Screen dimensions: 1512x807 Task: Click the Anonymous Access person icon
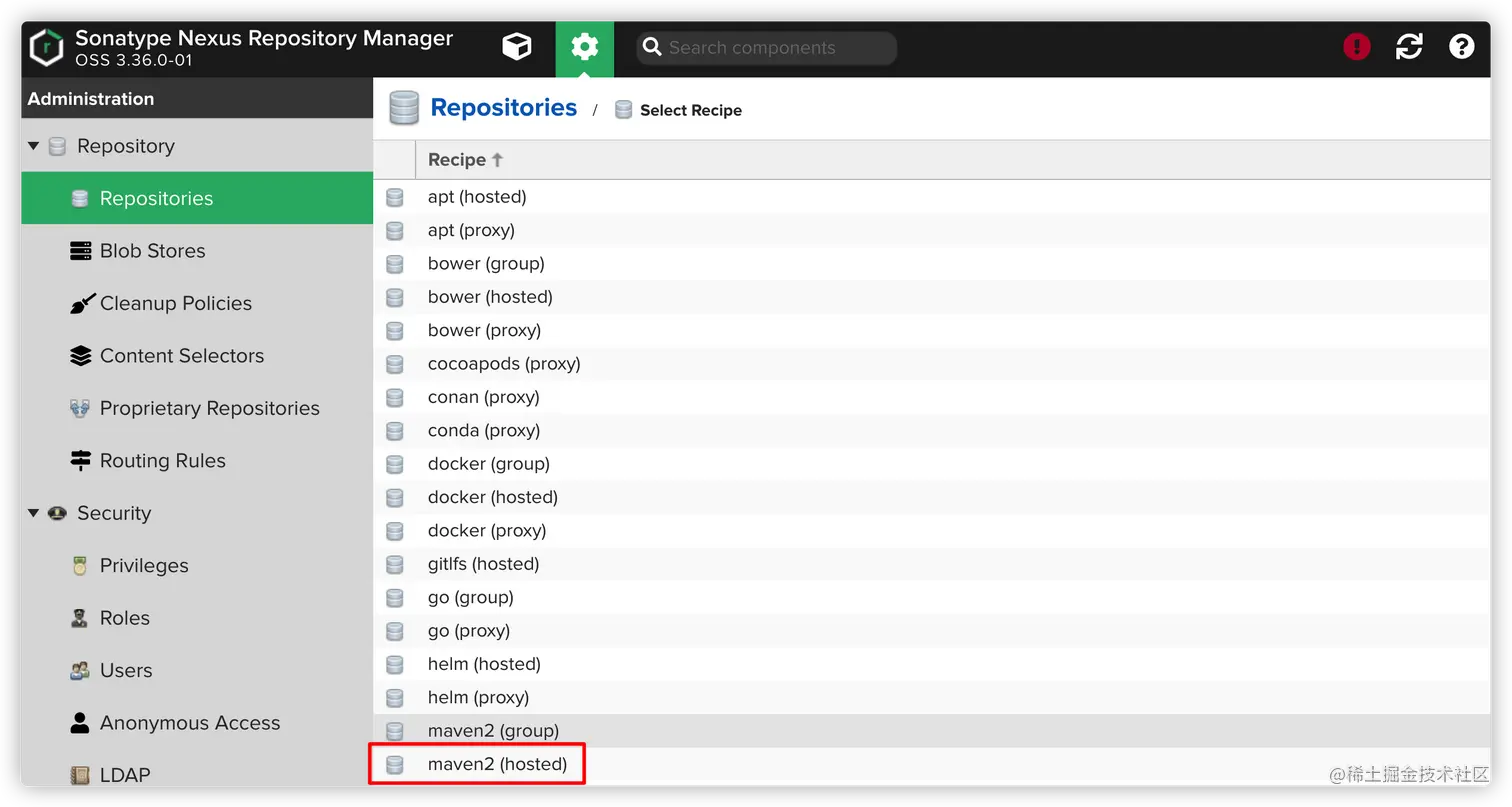coord(80,723)
